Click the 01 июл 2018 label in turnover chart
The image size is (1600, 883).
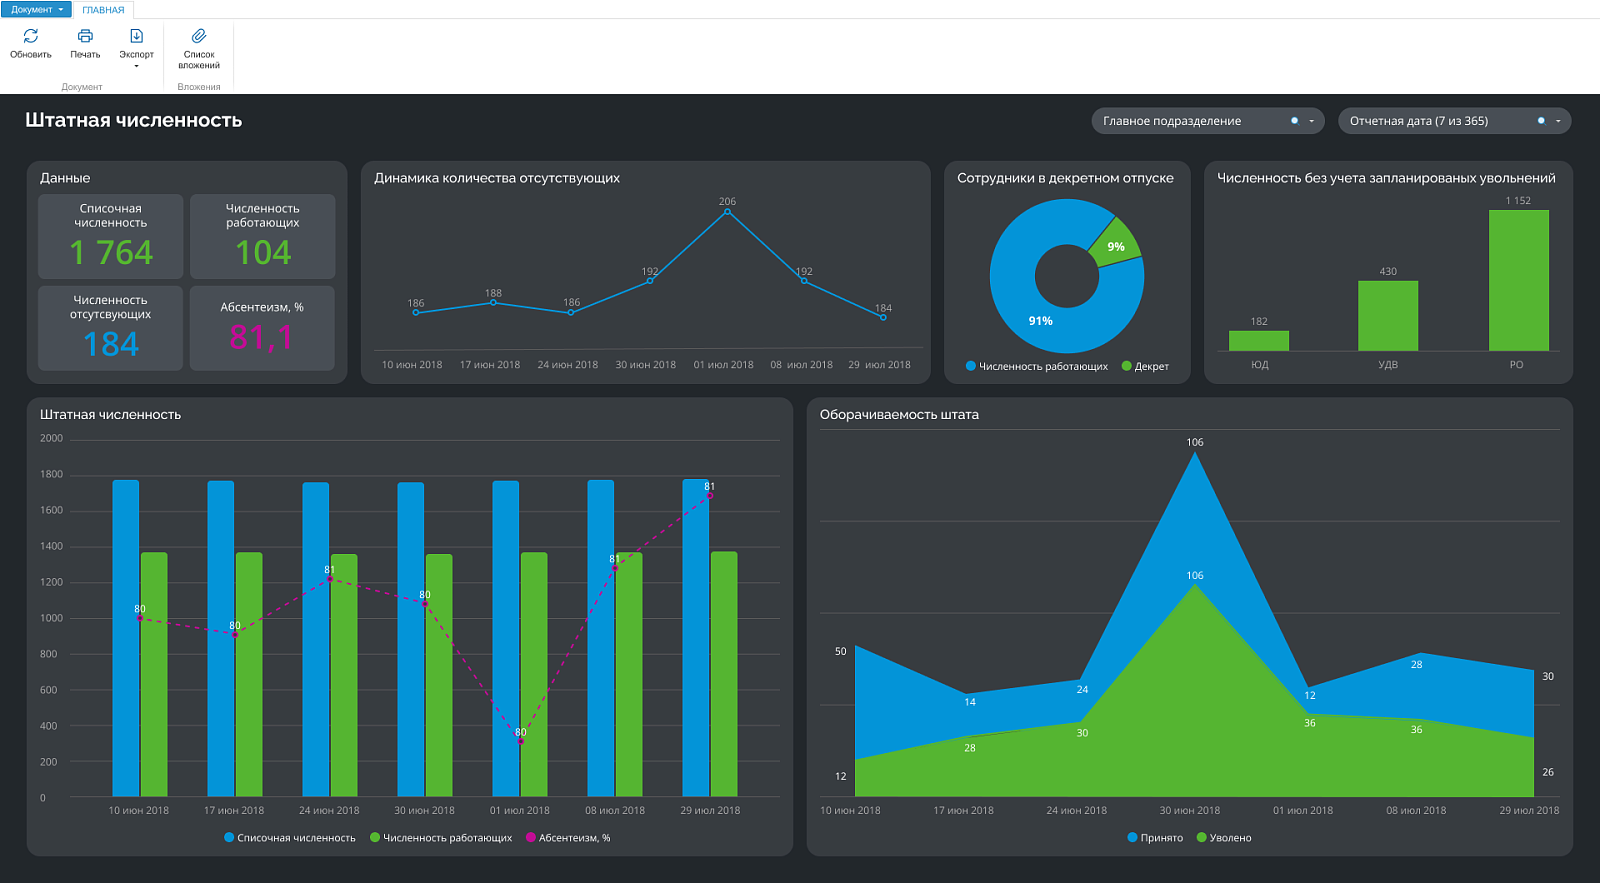click(x=1303, y=810)
